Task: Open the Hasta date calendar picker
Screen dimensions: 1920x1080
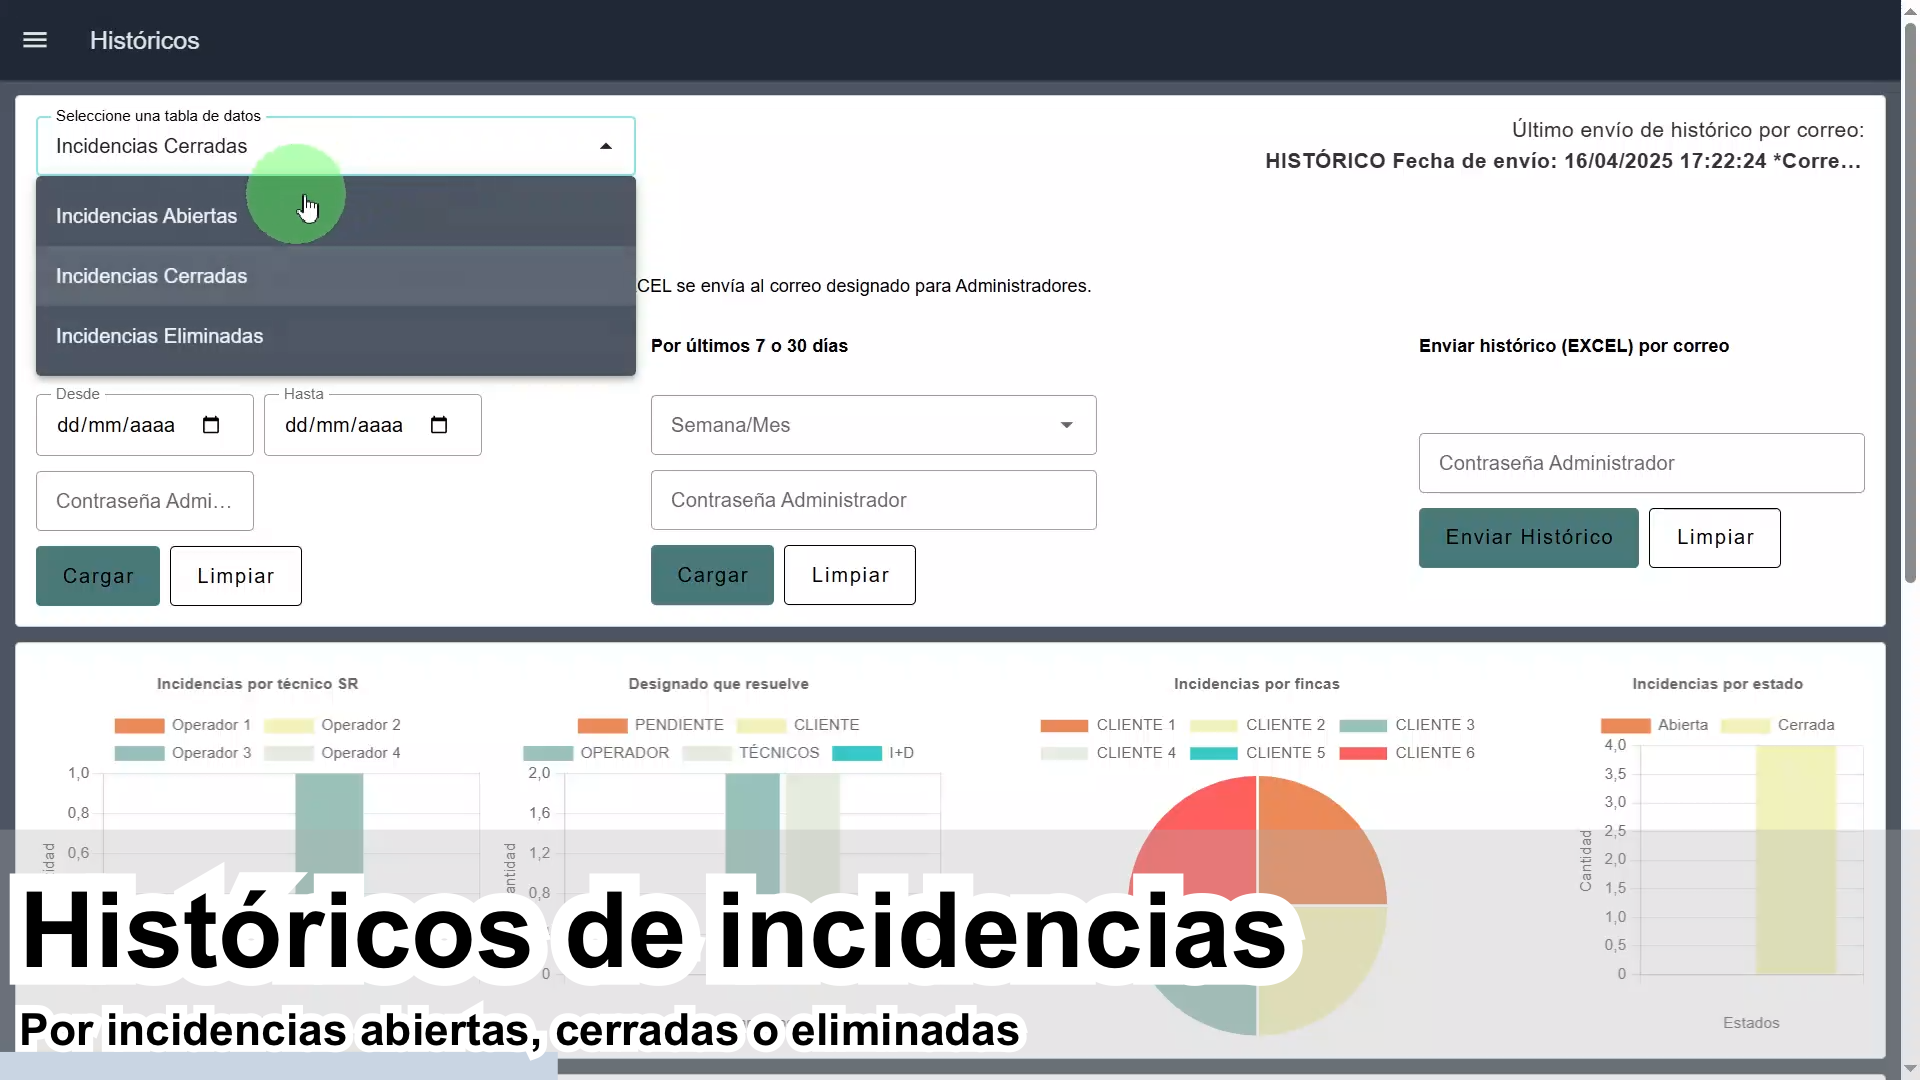Action: tap(439, 425)
